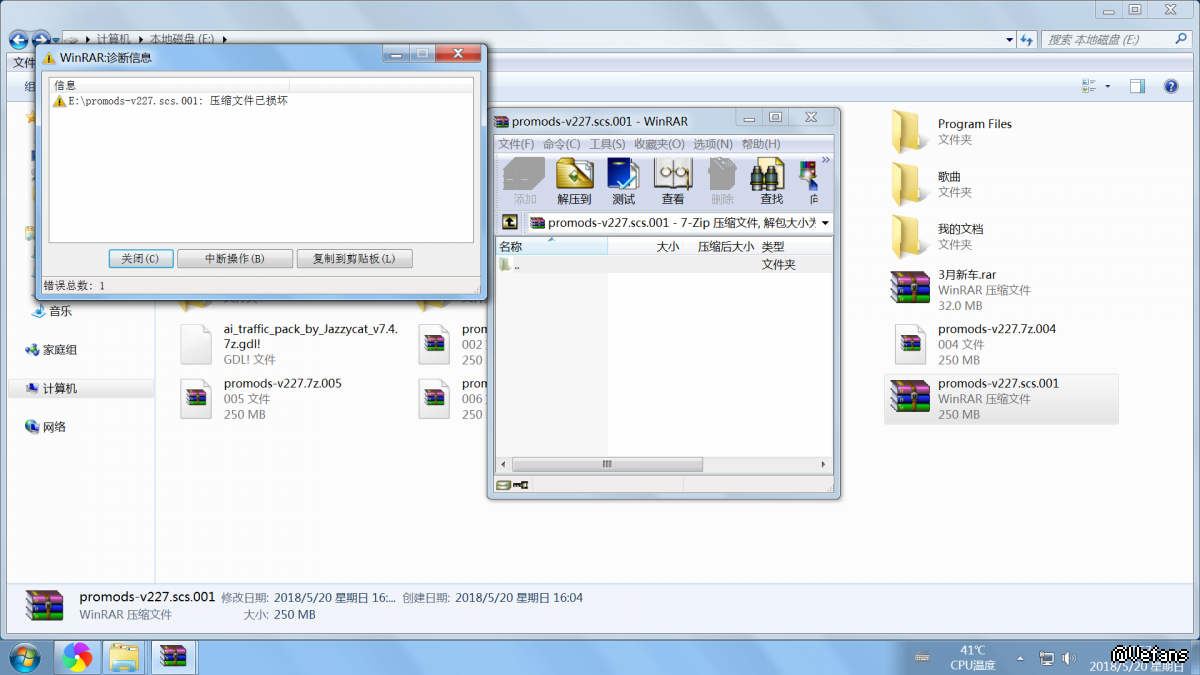This screenshot has height=675, width=1200.
Task: Click 计算机 in the address breadcrumb
Action: [113, 40]
